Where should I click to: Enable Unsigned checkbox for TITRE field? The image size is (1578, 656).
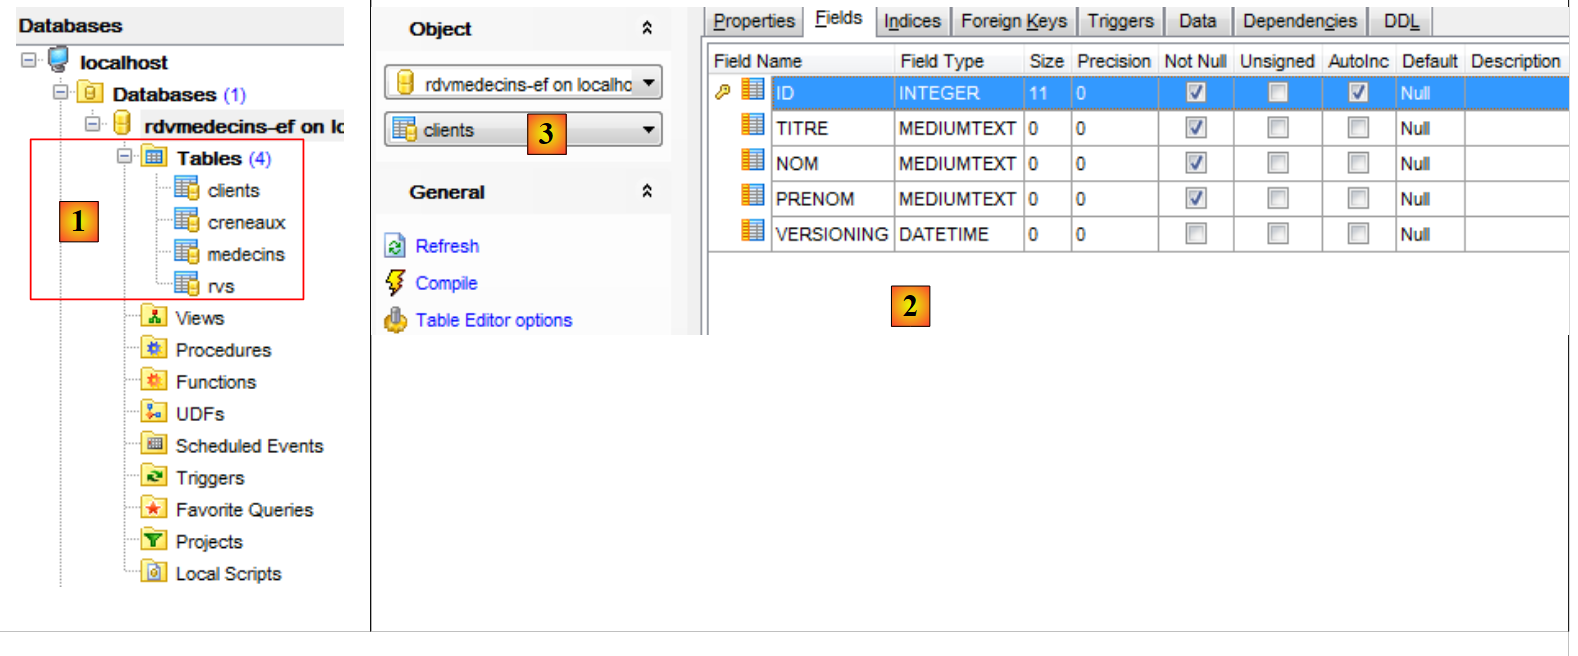tap(1277, 128)
